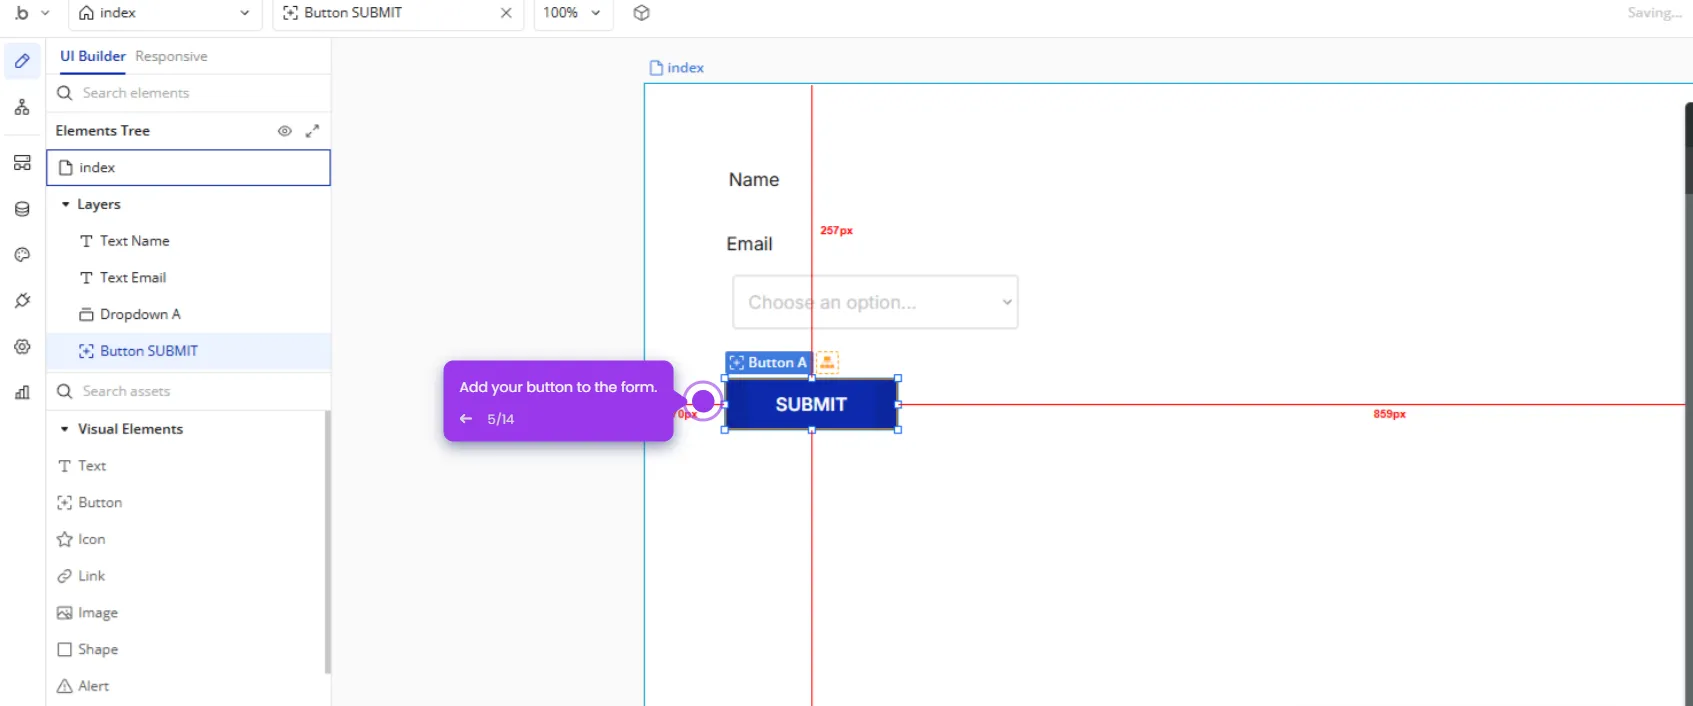Screen dimensions: 1693x706
Task: Select the Name text on canvas
Action: point(754,180)
